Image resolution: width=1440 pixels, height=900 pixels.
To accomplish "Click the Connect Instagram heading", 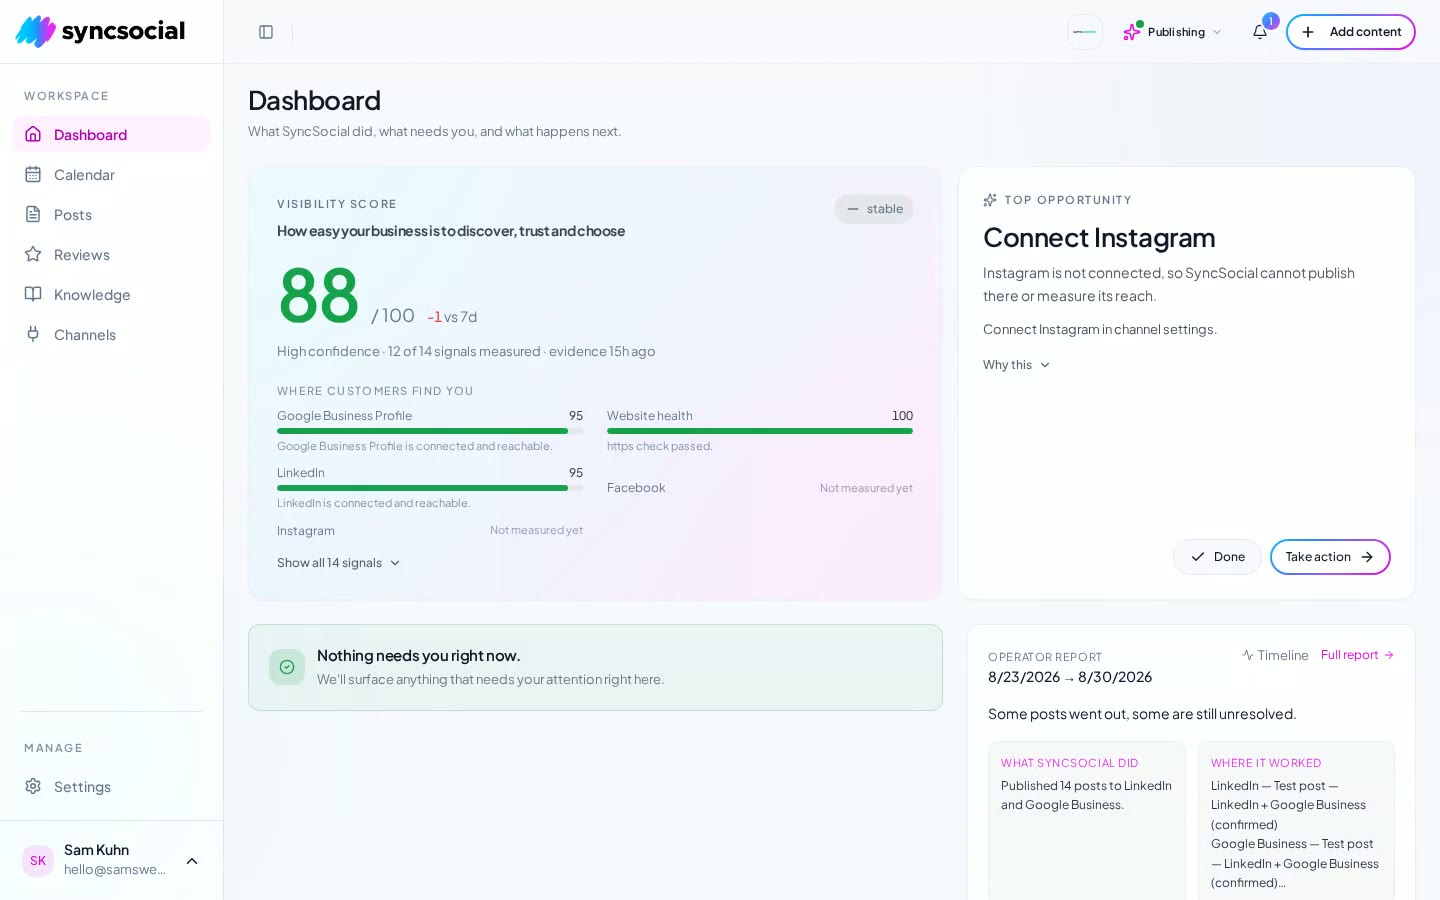I will 1099,238.
